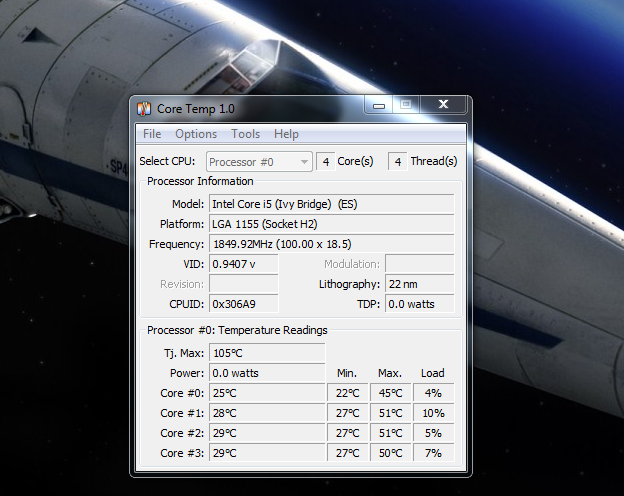Click the Core(s) count field

pos(326,162)
